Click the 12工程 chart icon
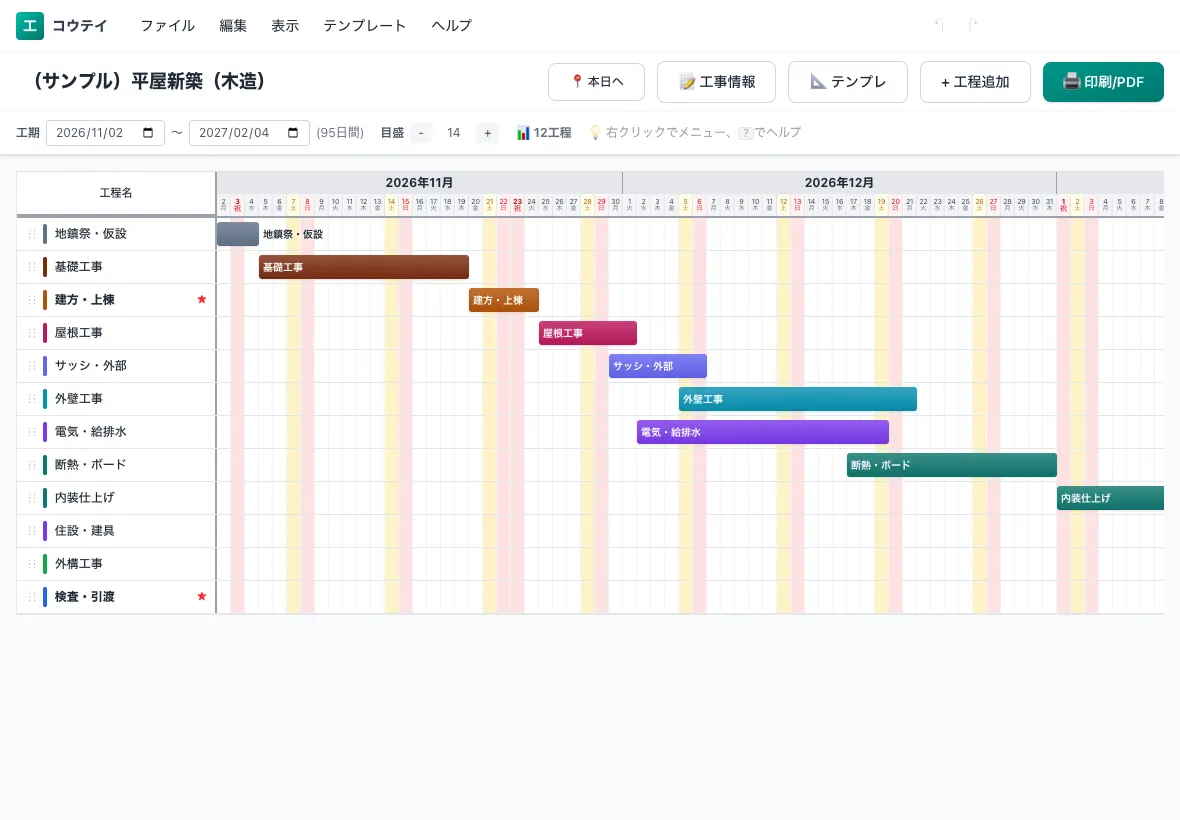The image size is (1180, 820). pyautogui.click(x=523, y=133)
